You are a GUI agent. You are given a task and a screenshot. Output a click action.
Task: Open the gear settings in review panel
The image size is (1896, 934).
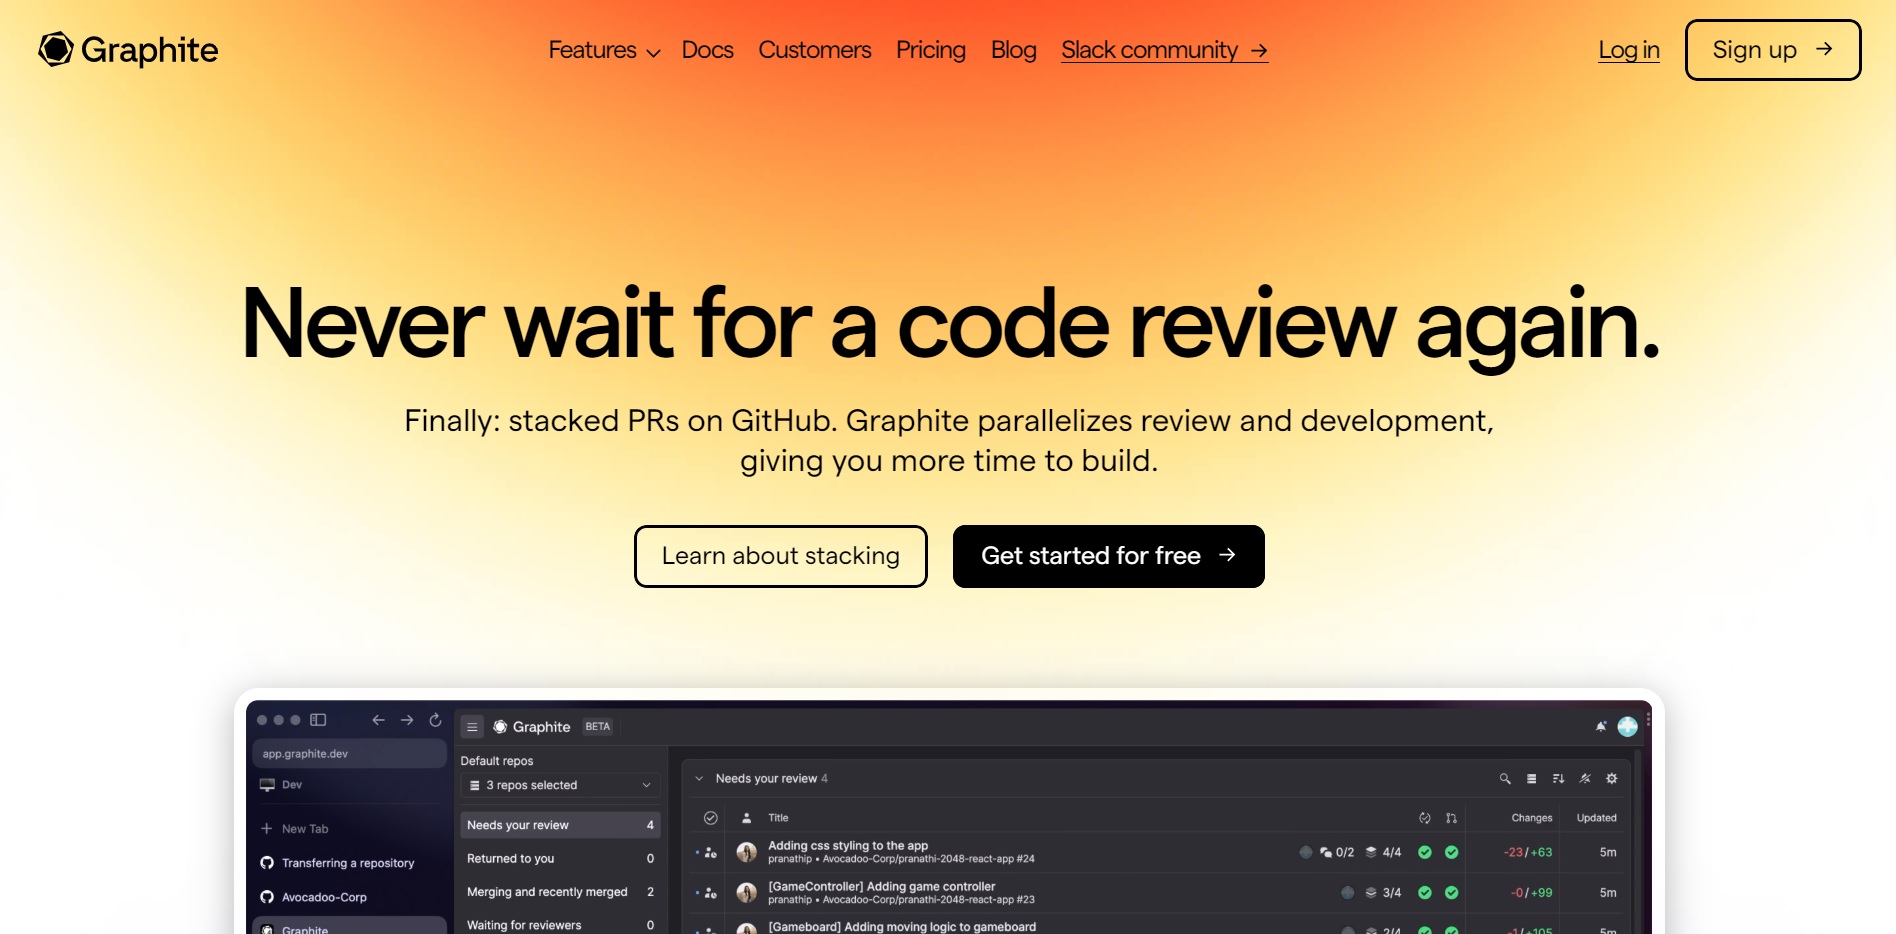tap(1612, 779)
